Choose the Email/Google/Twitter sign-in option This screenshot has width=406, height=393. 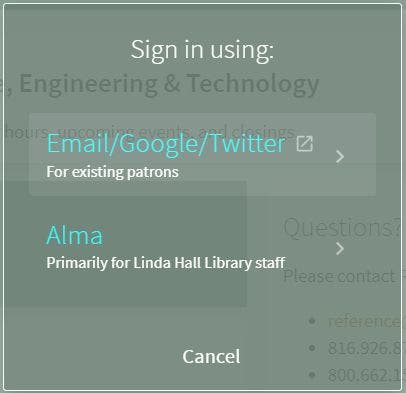pos(202,154)
